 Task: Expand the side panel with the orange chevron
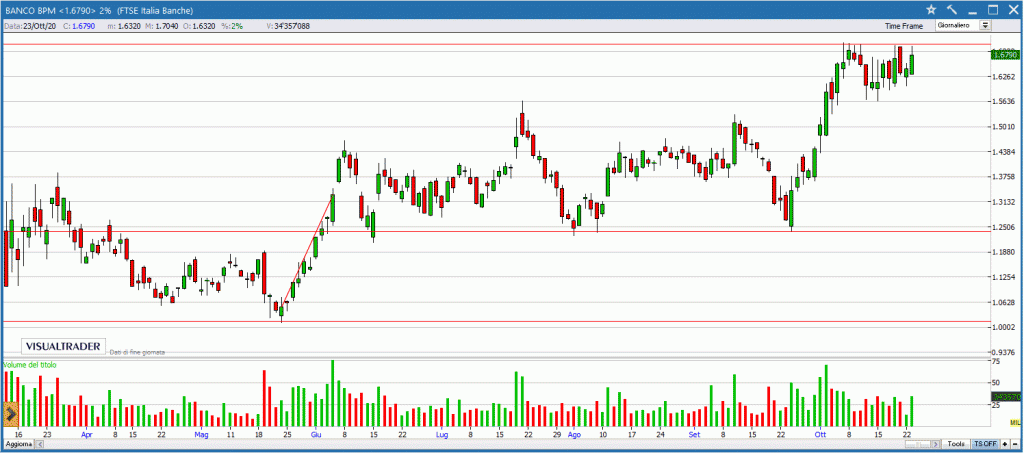tap(10, 415)
